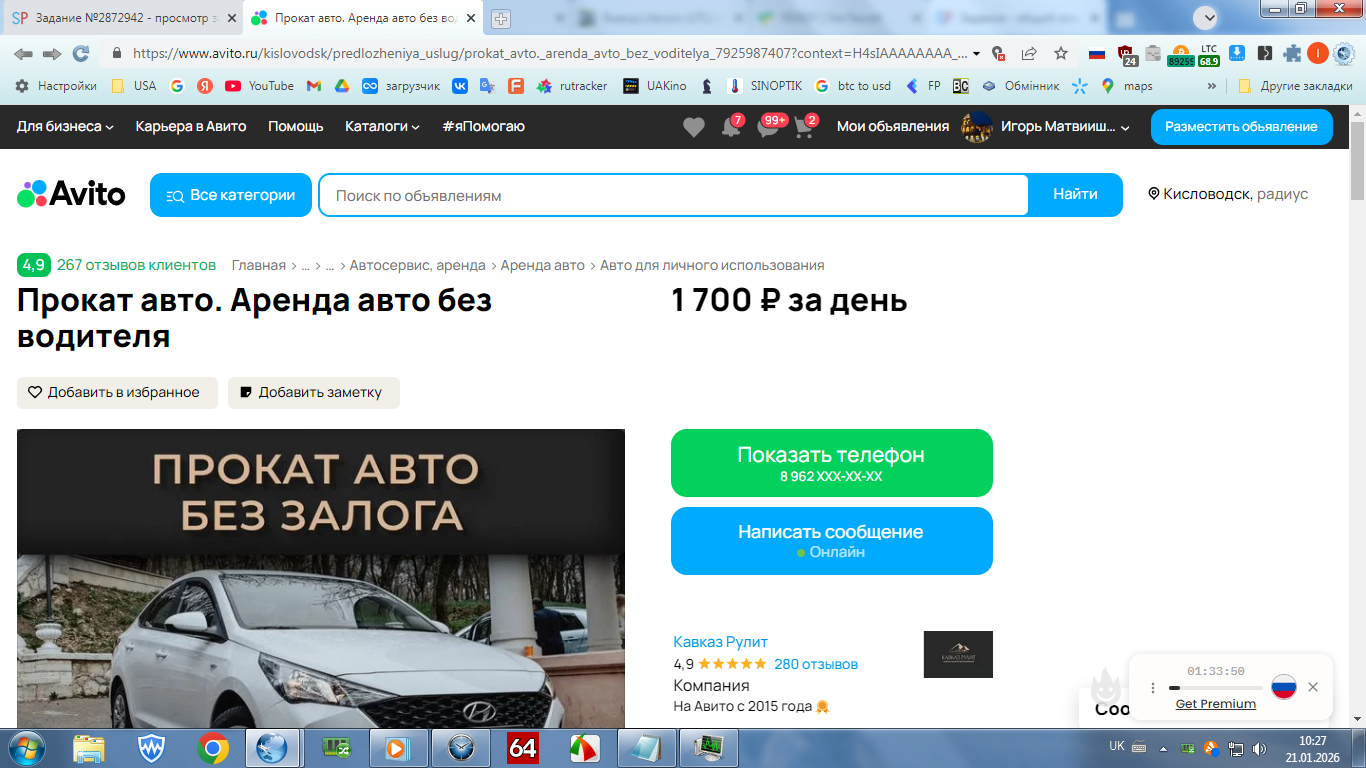Click 'Показать телефон' button
This screenshot has height=768, width=1366.
coord(832,463)
